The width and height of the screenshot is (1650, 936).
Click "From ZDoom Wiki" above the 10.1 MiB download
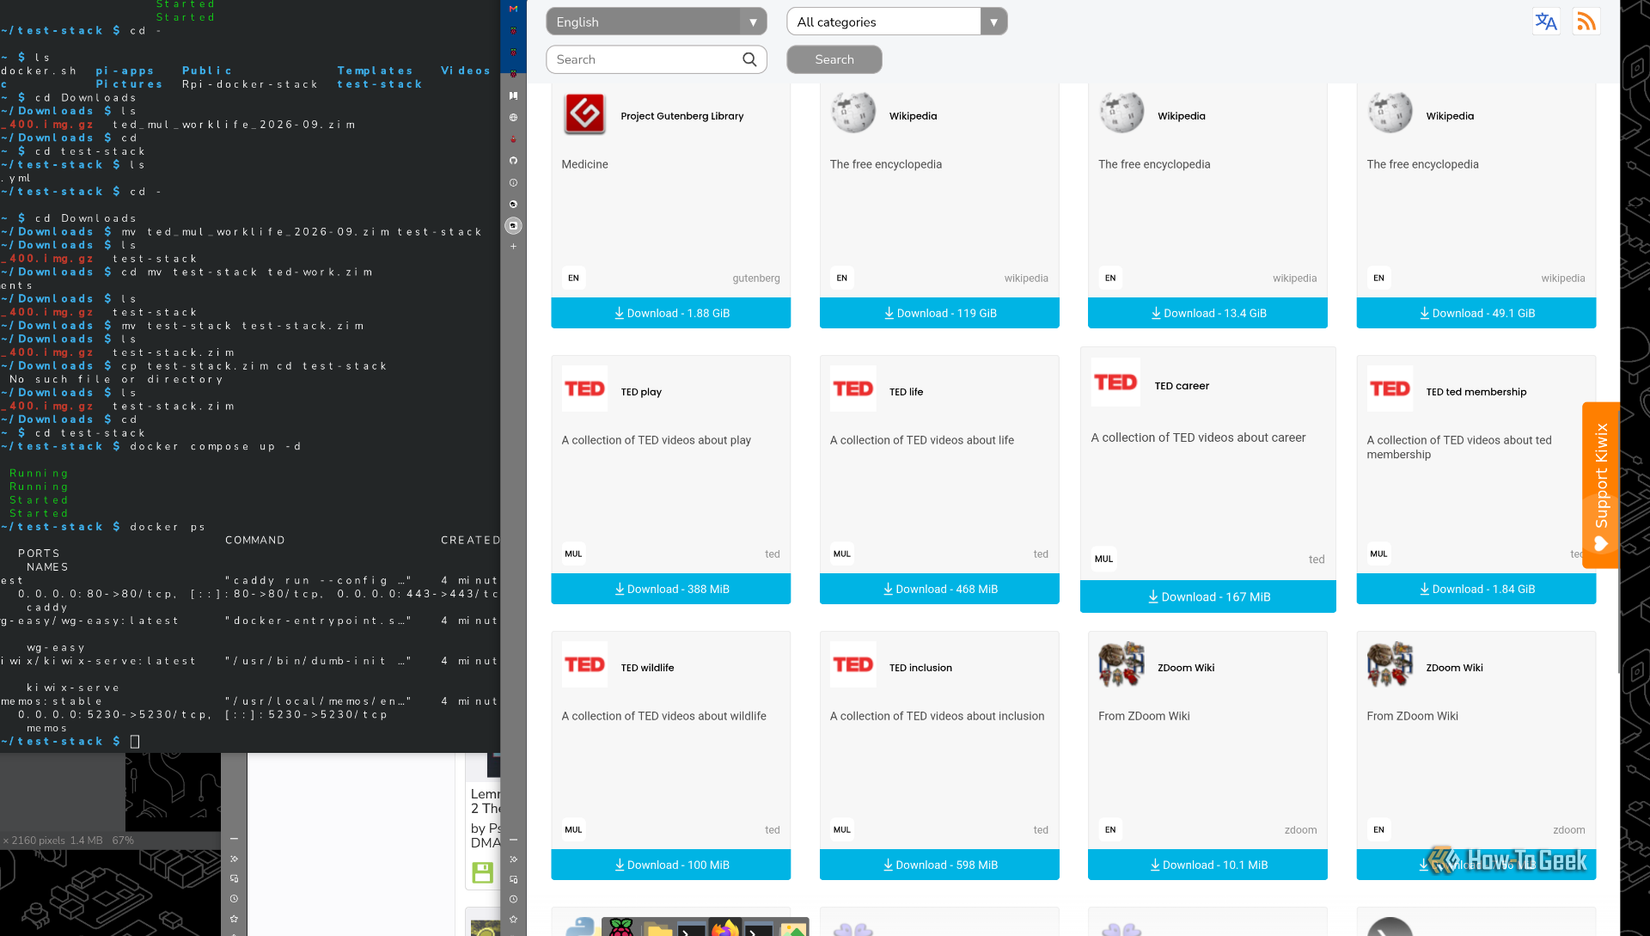tap(1144, 716)
